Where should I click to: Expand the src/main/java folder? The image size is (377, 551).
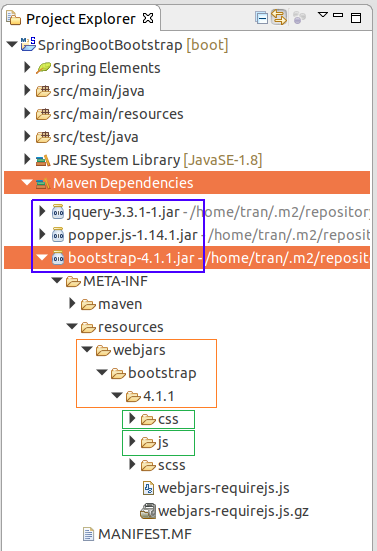click(x=27, y=90)
